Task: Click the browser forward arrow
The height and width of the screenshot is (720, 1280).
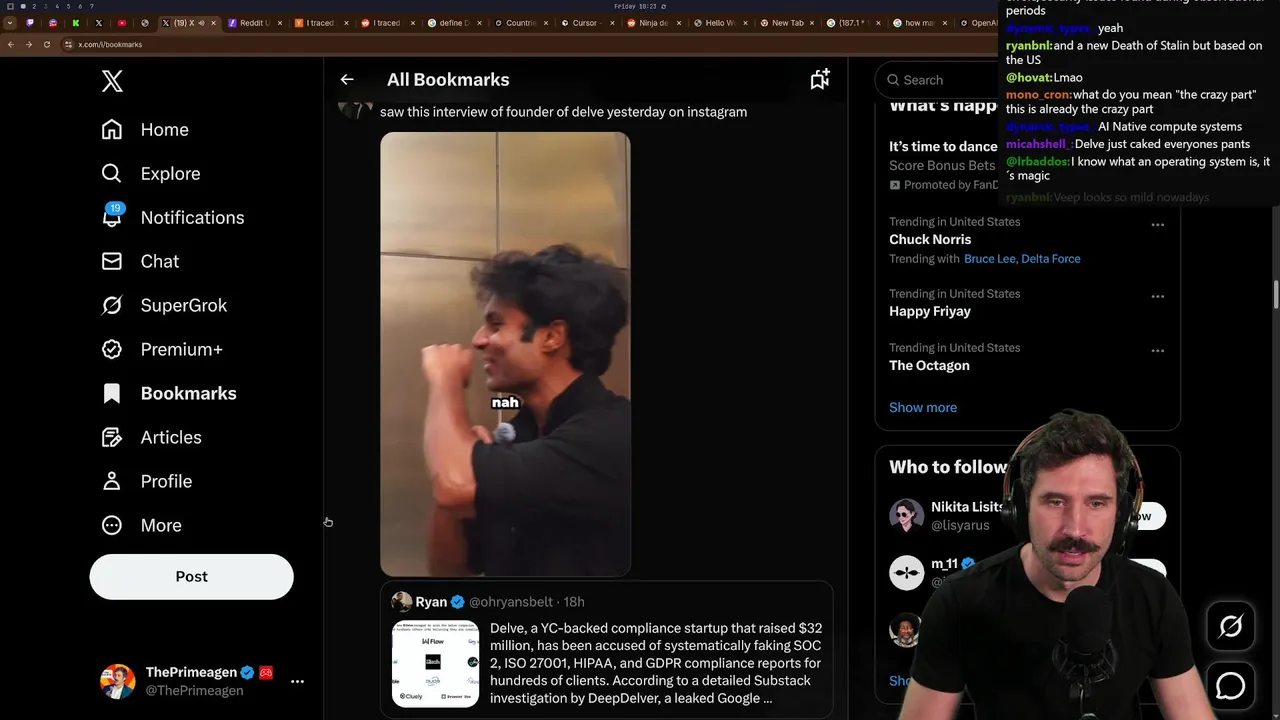Action: 28,44
